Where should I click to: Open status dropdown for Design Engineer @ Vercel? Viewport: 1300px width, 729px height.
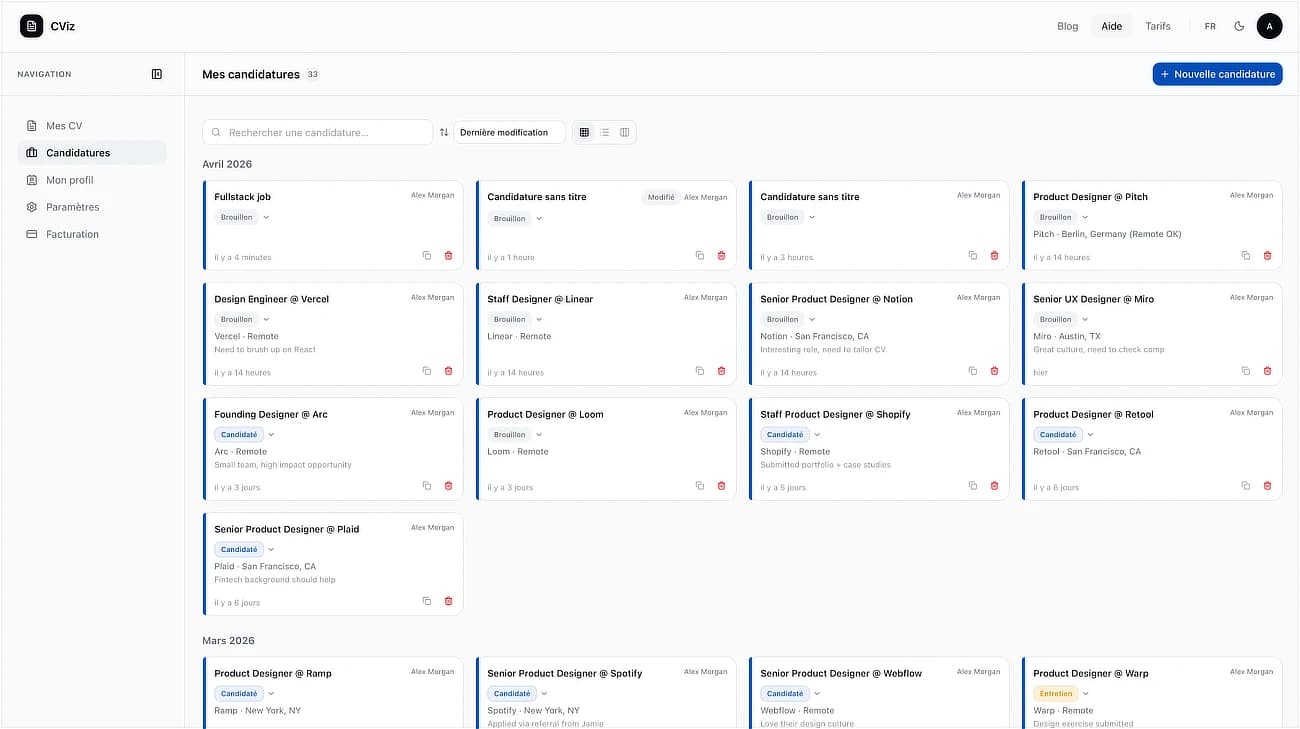coord(243,319)
